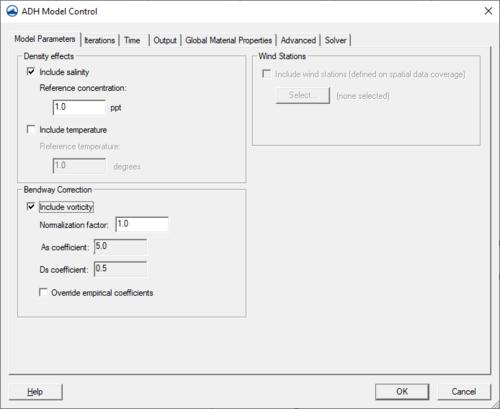Open the Solver tab
Image resolution: width=500 pixels, height=409 pixels.
336,40
